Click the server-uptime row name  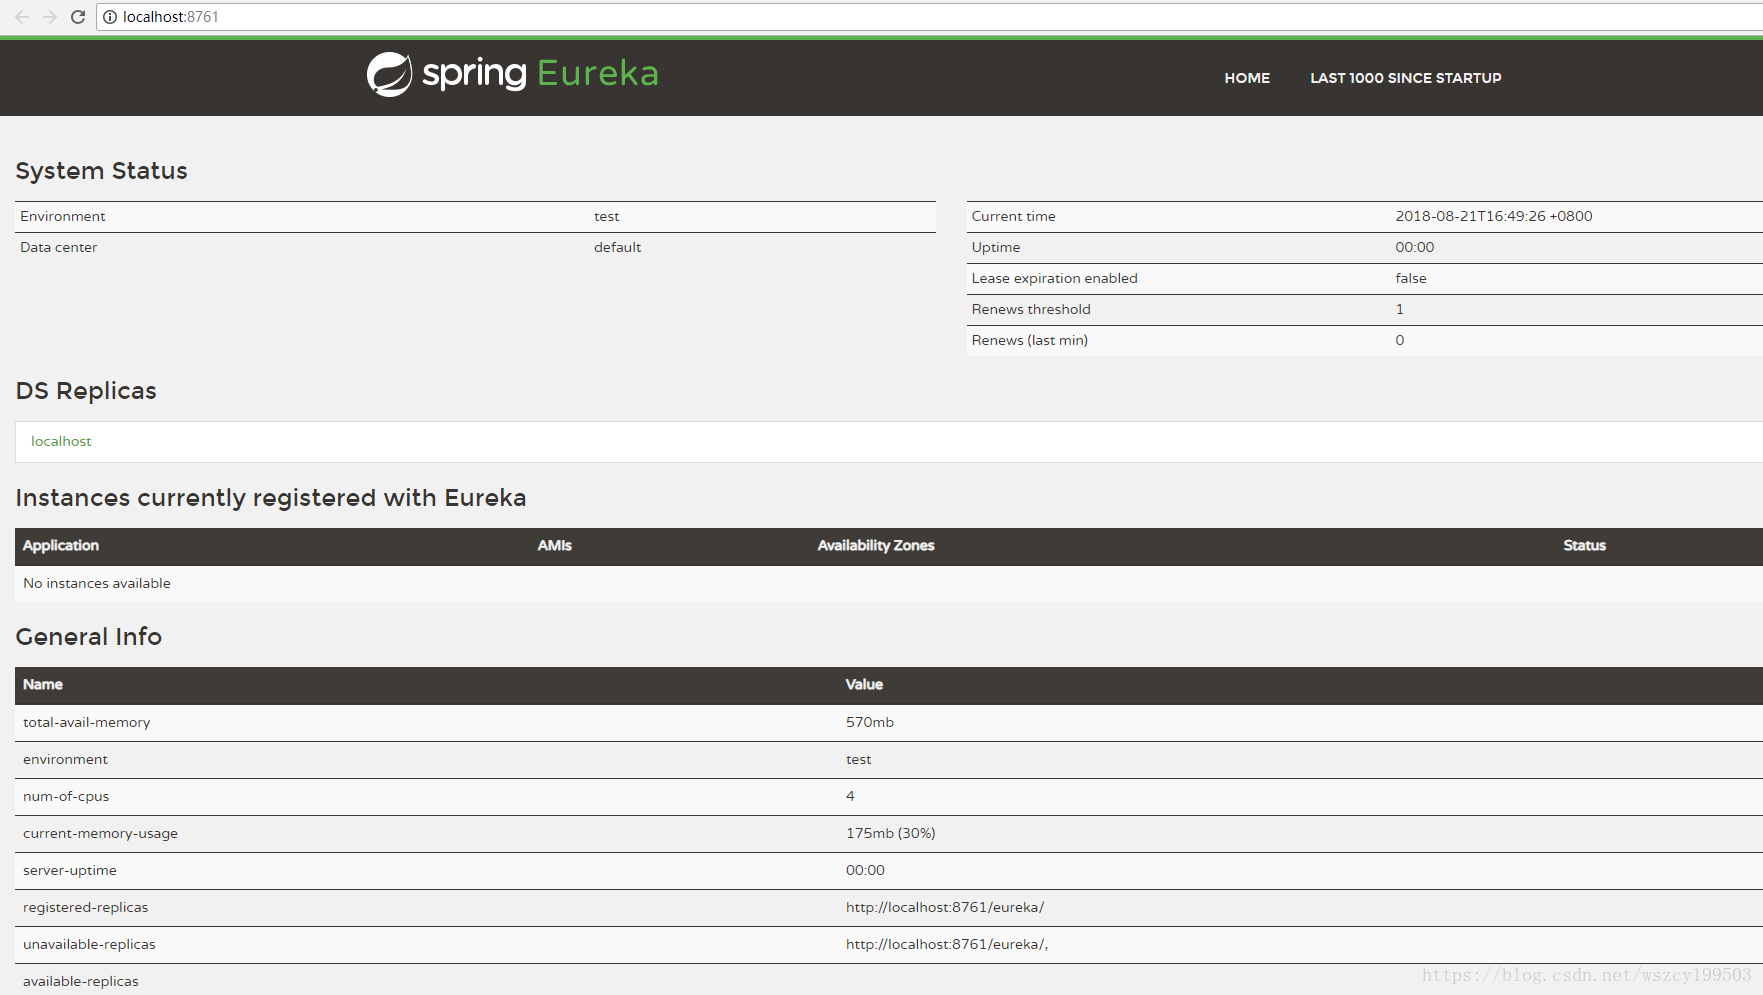pyautogui.click(x=70, y=870)
